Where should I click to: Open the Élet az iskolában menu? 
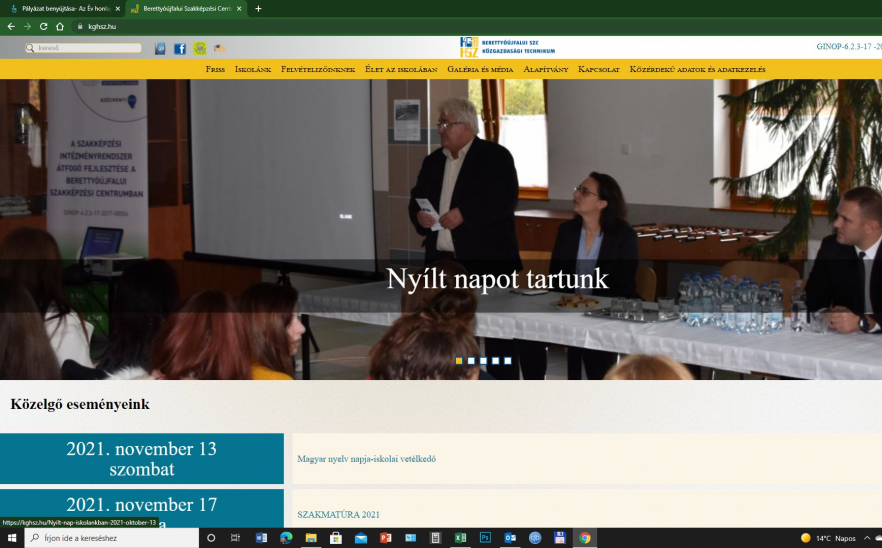coord(401,69)
